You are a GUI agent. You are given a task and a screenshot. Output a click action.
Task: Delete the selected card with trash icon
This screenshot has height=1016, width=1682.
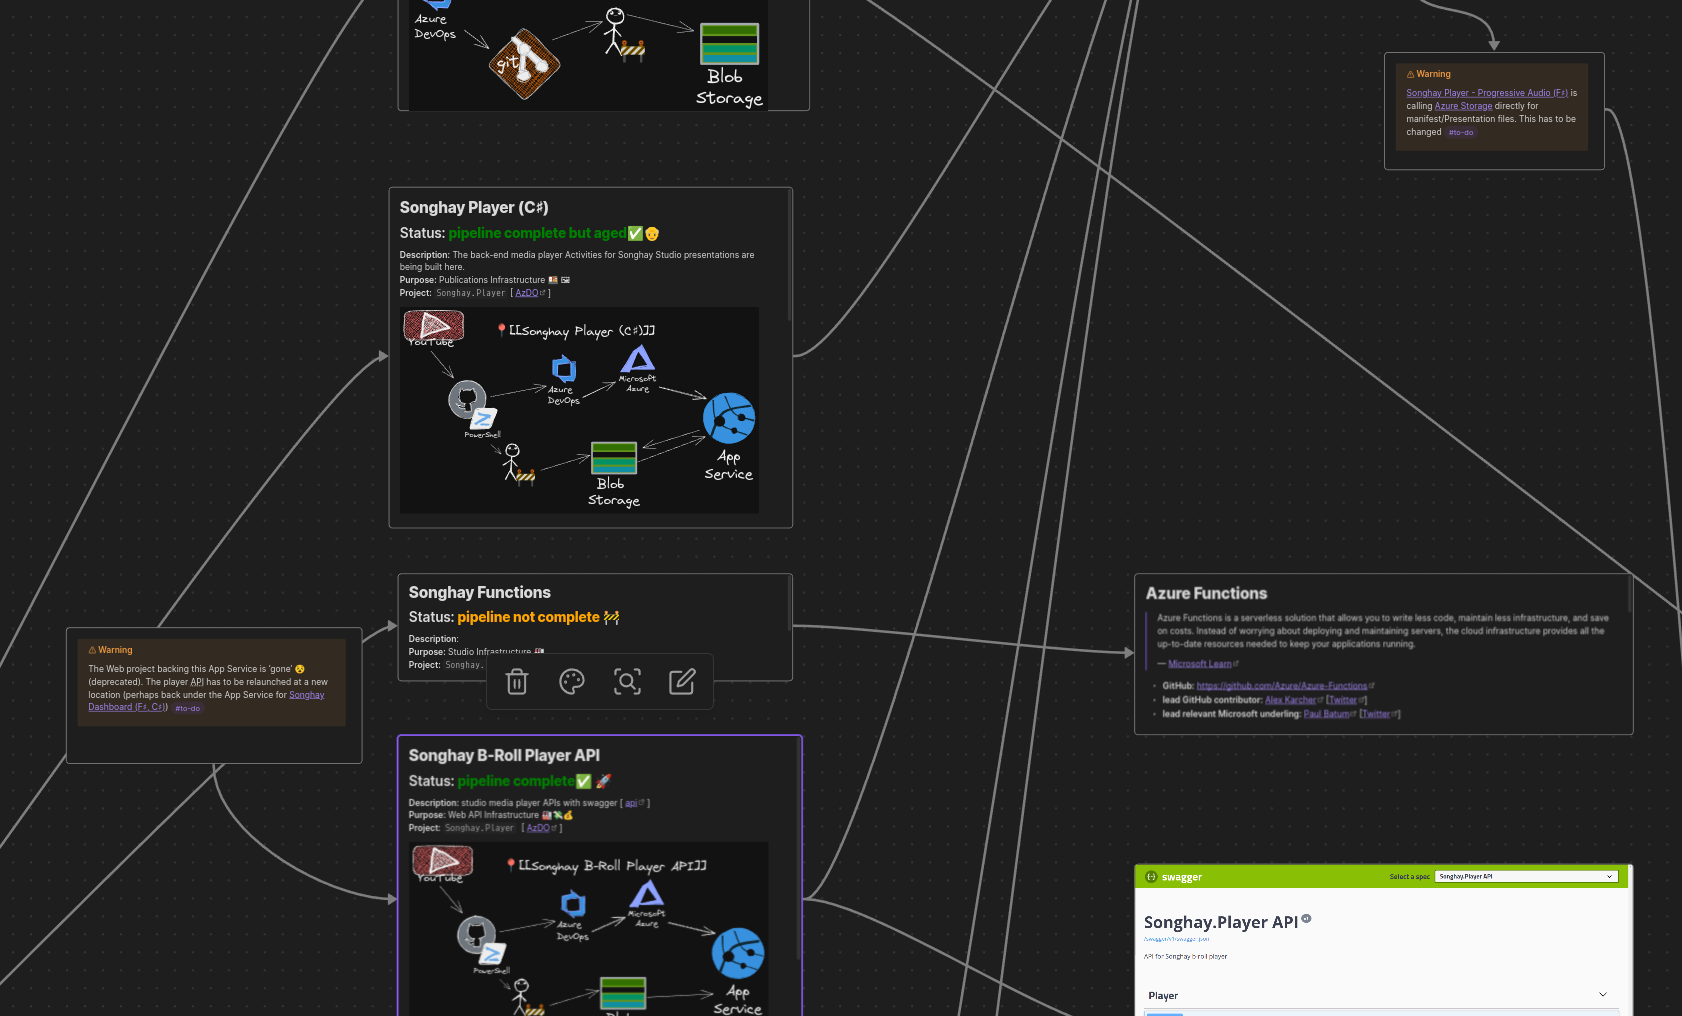516,682
